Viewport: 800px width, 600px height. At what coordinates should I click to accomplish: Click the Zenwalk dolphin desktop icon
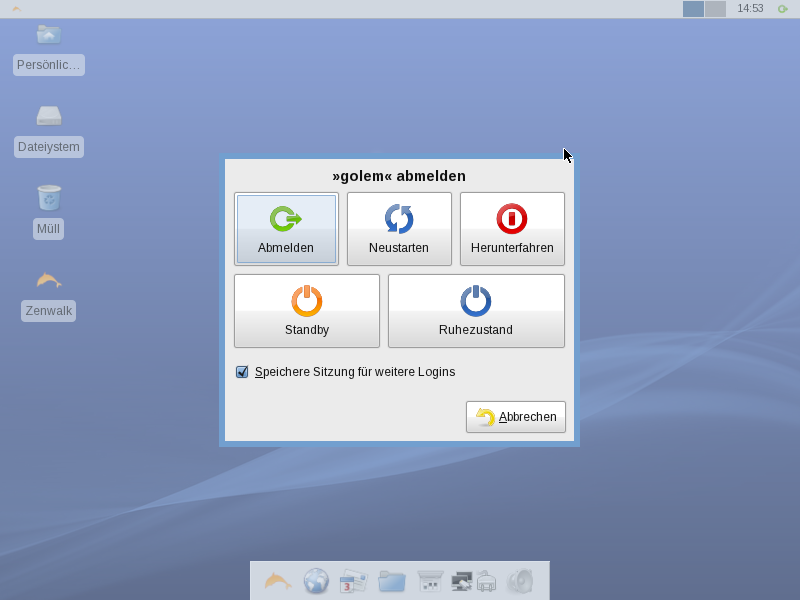[x=48, y=280]
